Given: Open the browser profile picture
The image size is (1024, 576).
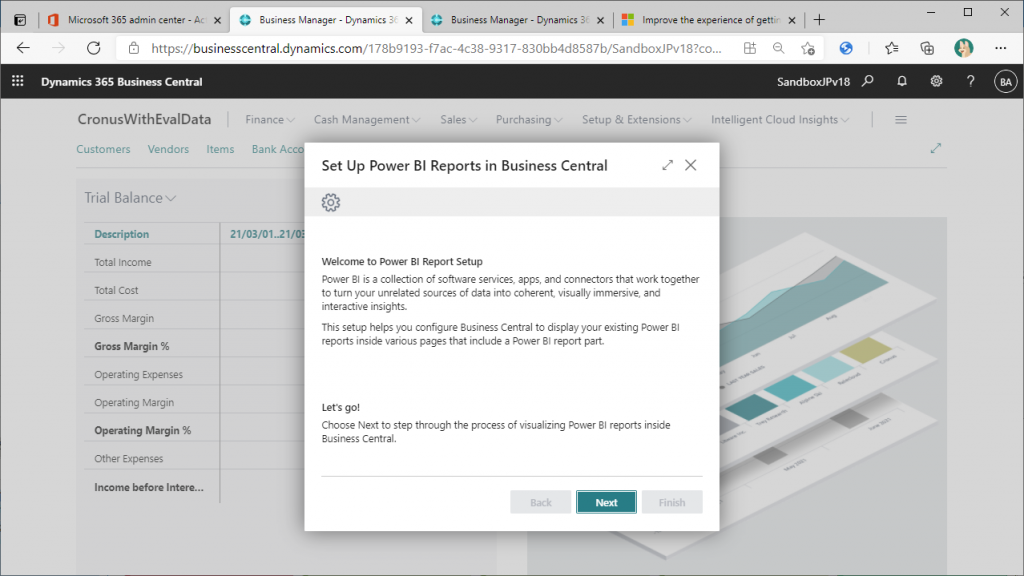Looking at the screenshot, I should [x=963, y=48].
